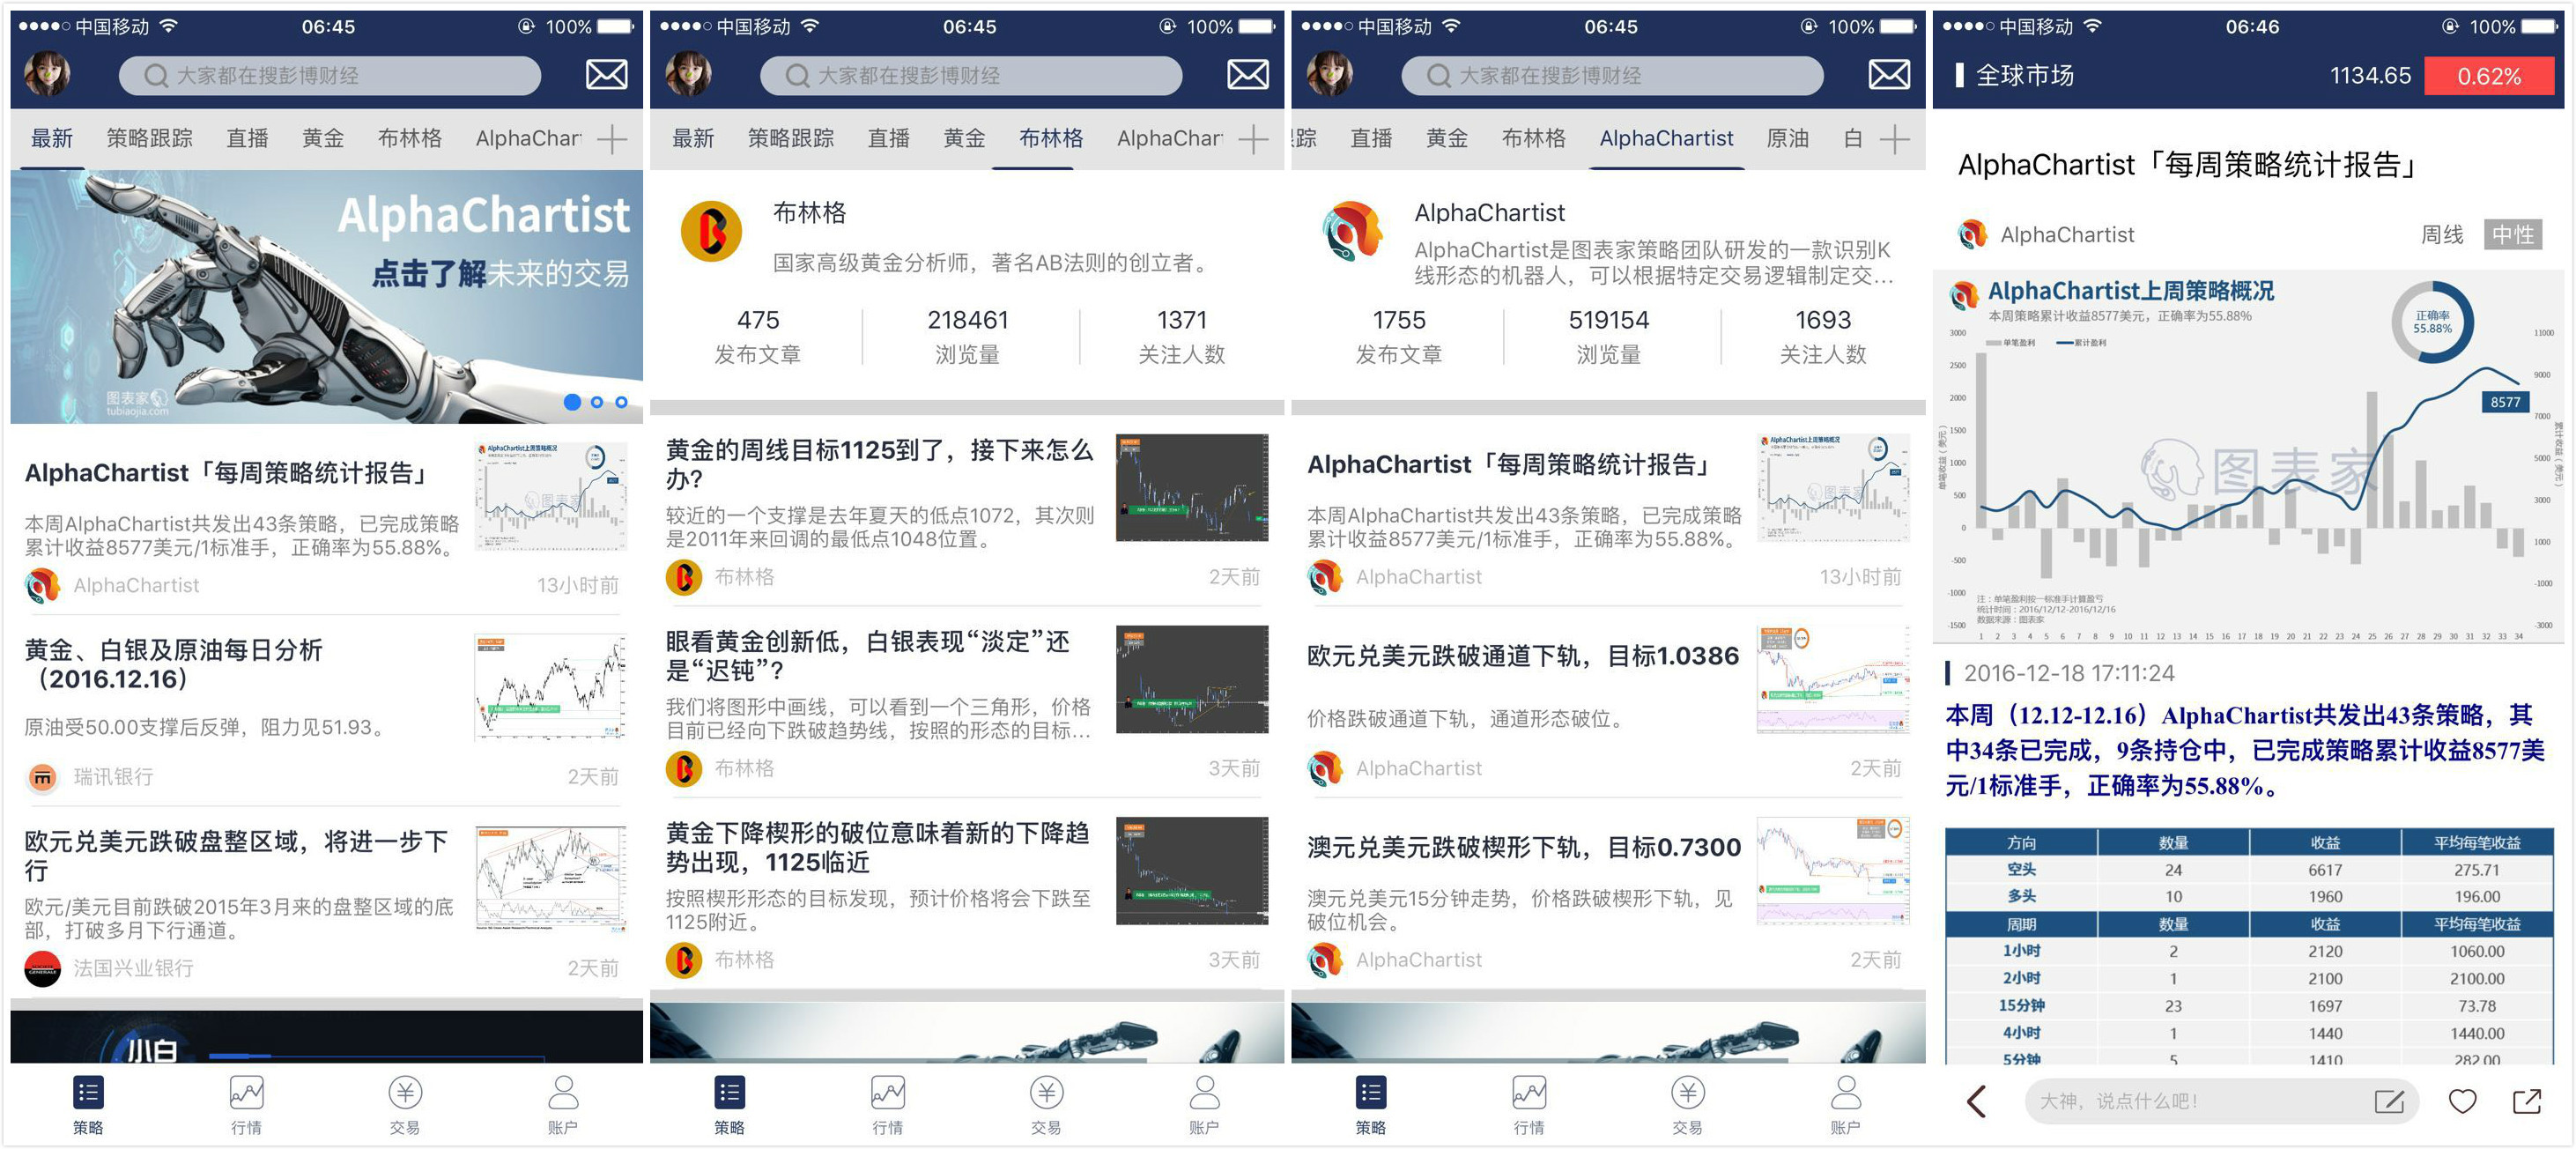Open article 黄金下降楔形的破位

pyautogui.click(x=967, y=894)
